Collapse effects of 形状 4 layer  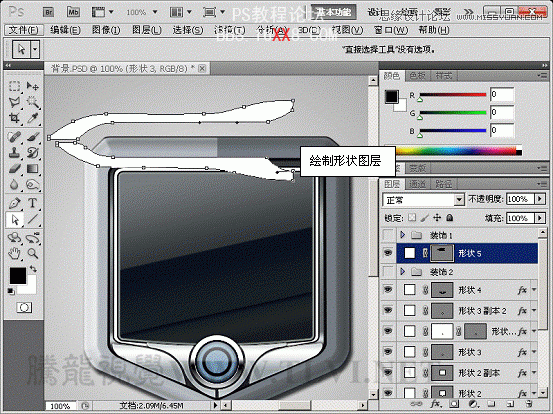point(534,290)
